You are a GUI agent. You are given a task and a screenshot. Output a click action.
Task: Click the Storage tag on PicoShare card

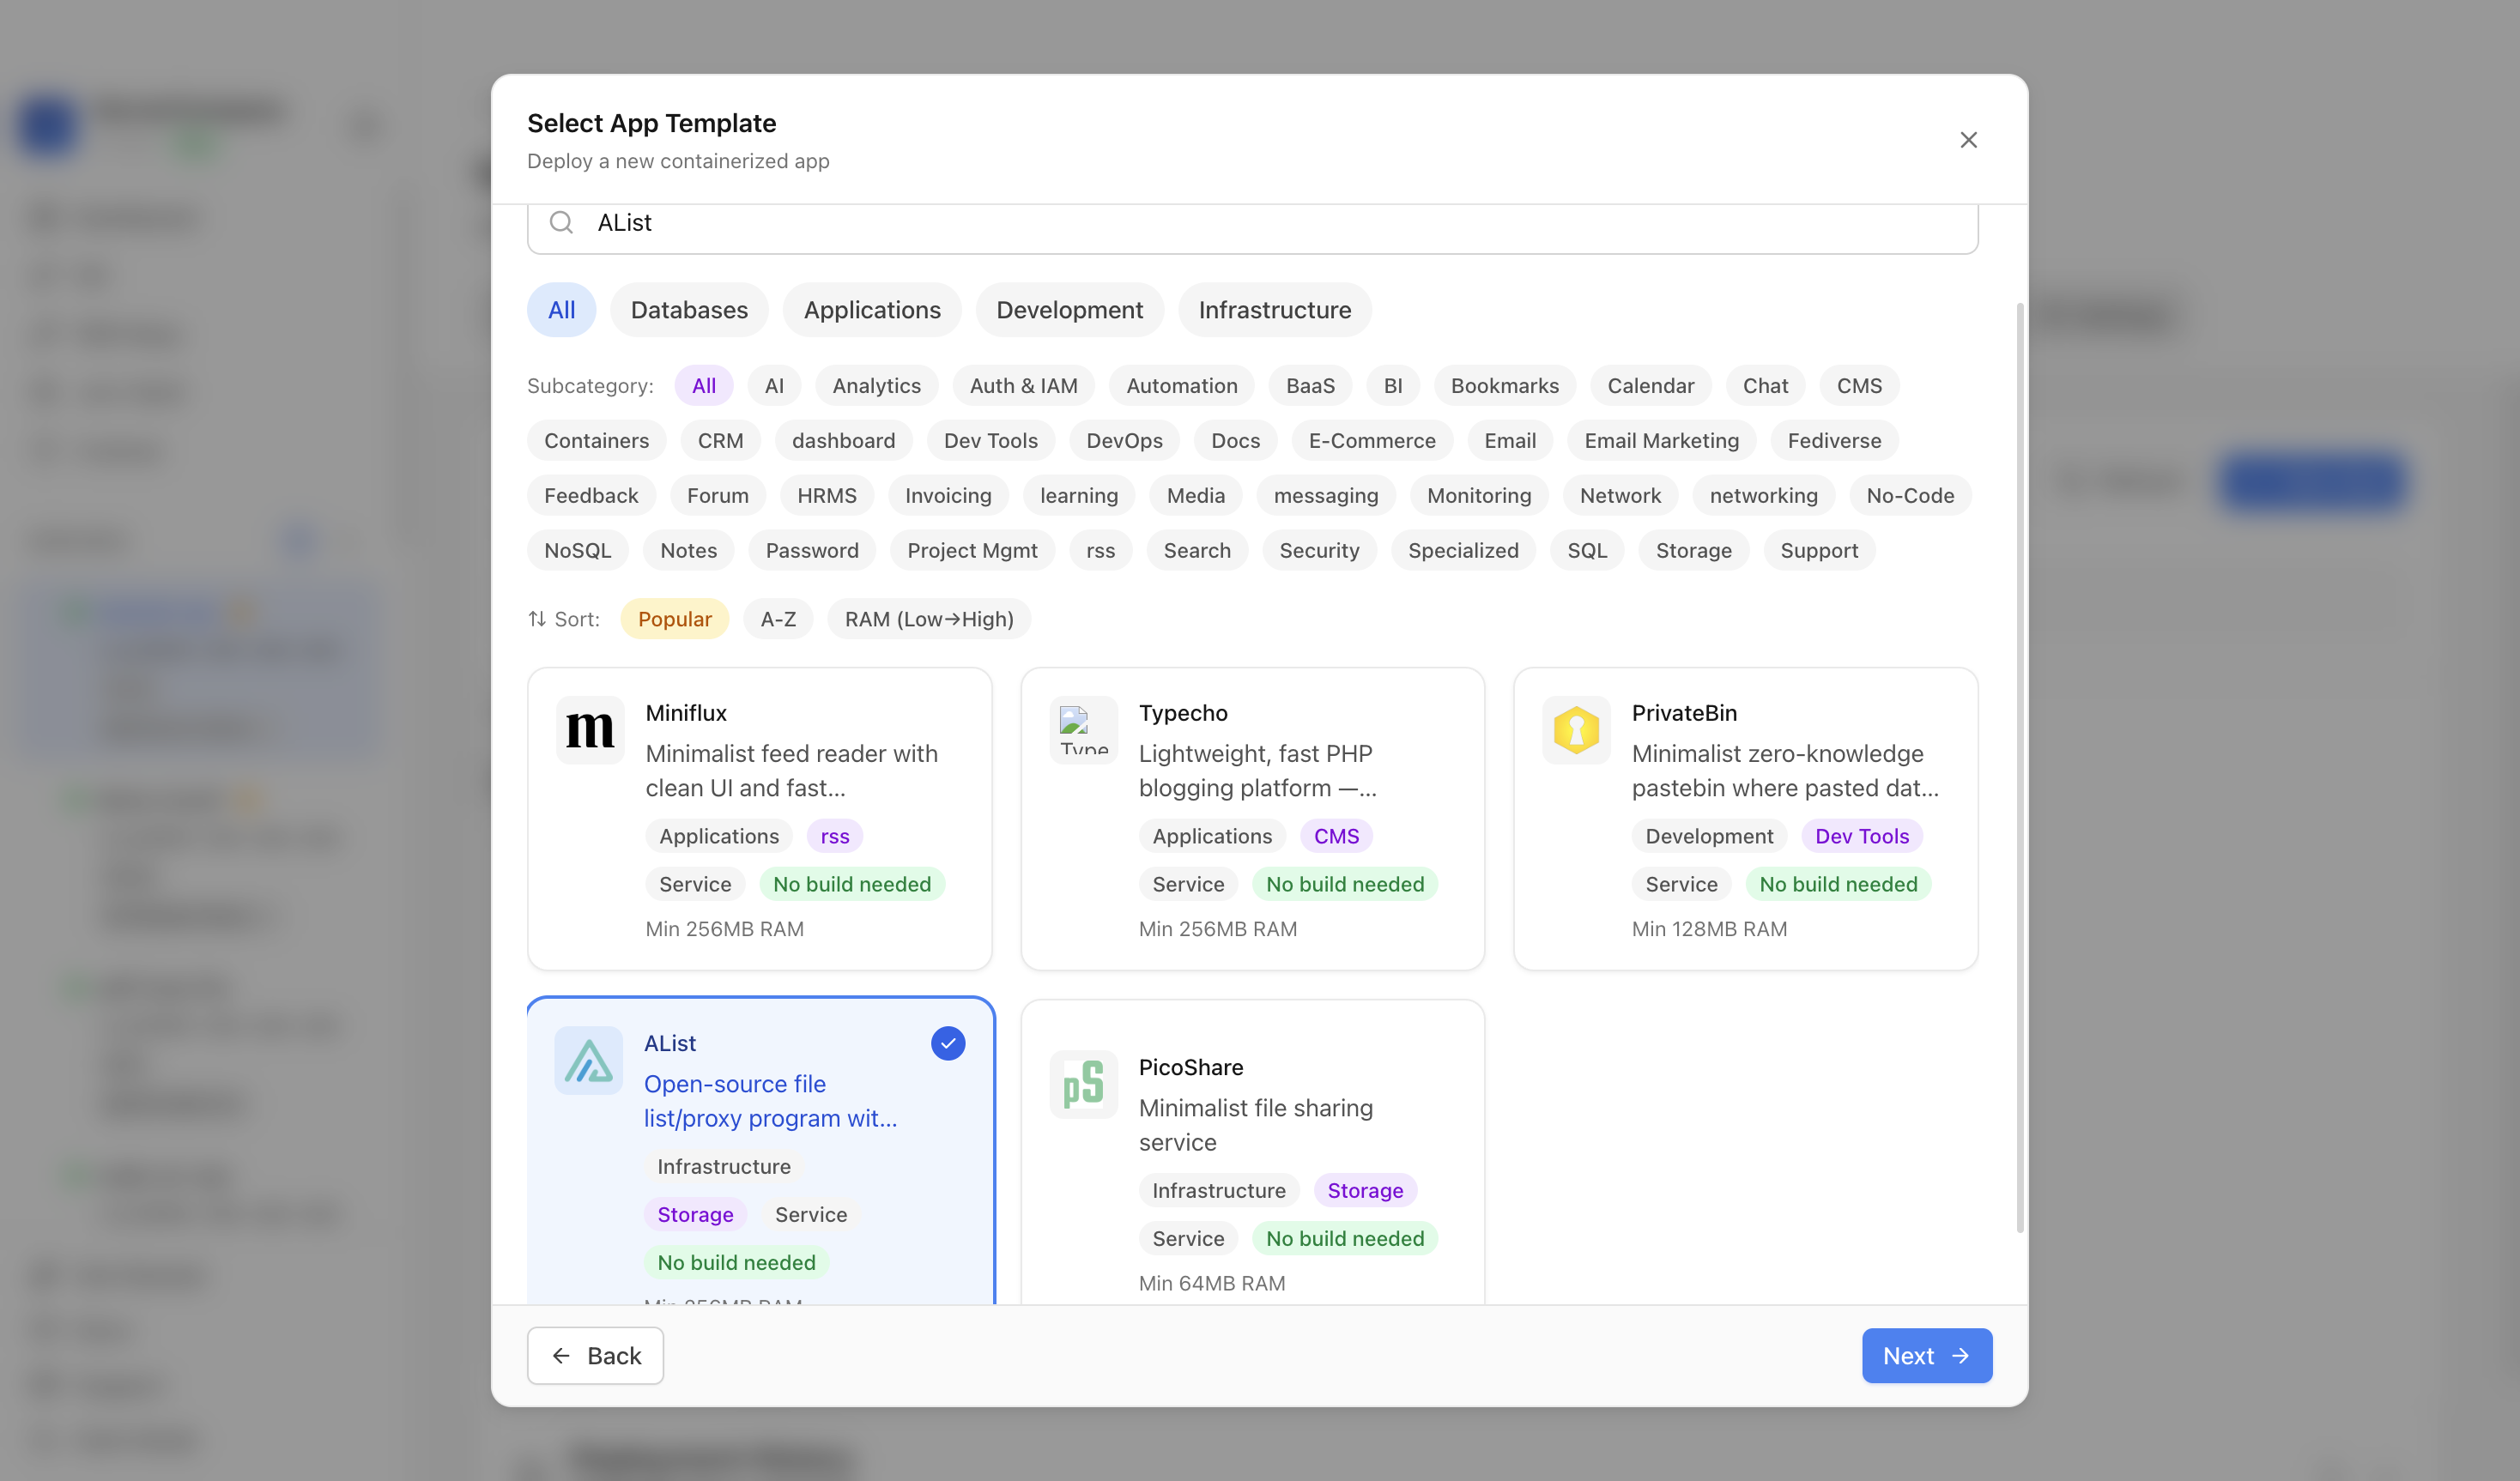click(1365, 1190)
